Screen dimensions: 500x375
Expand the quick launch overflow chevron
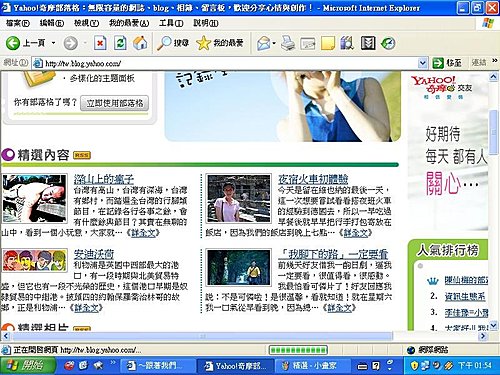(x=113, y=362)
